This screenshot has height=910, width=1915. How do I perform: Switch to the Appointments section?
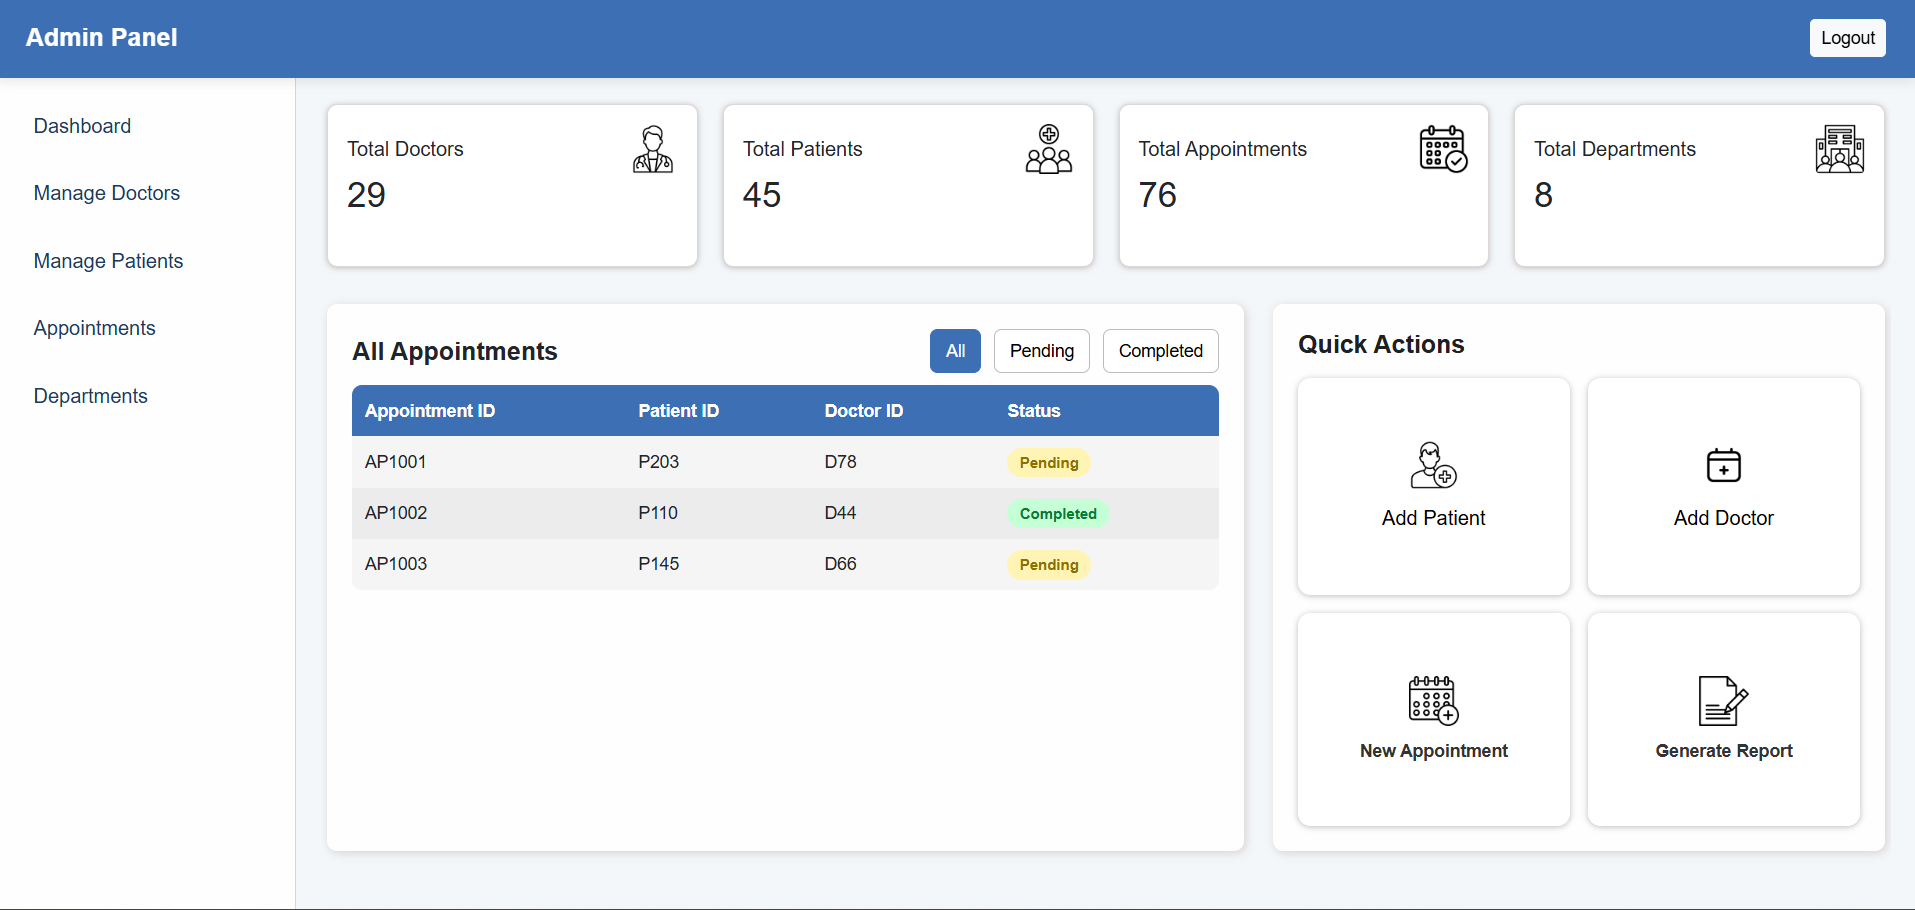(94, 328)
